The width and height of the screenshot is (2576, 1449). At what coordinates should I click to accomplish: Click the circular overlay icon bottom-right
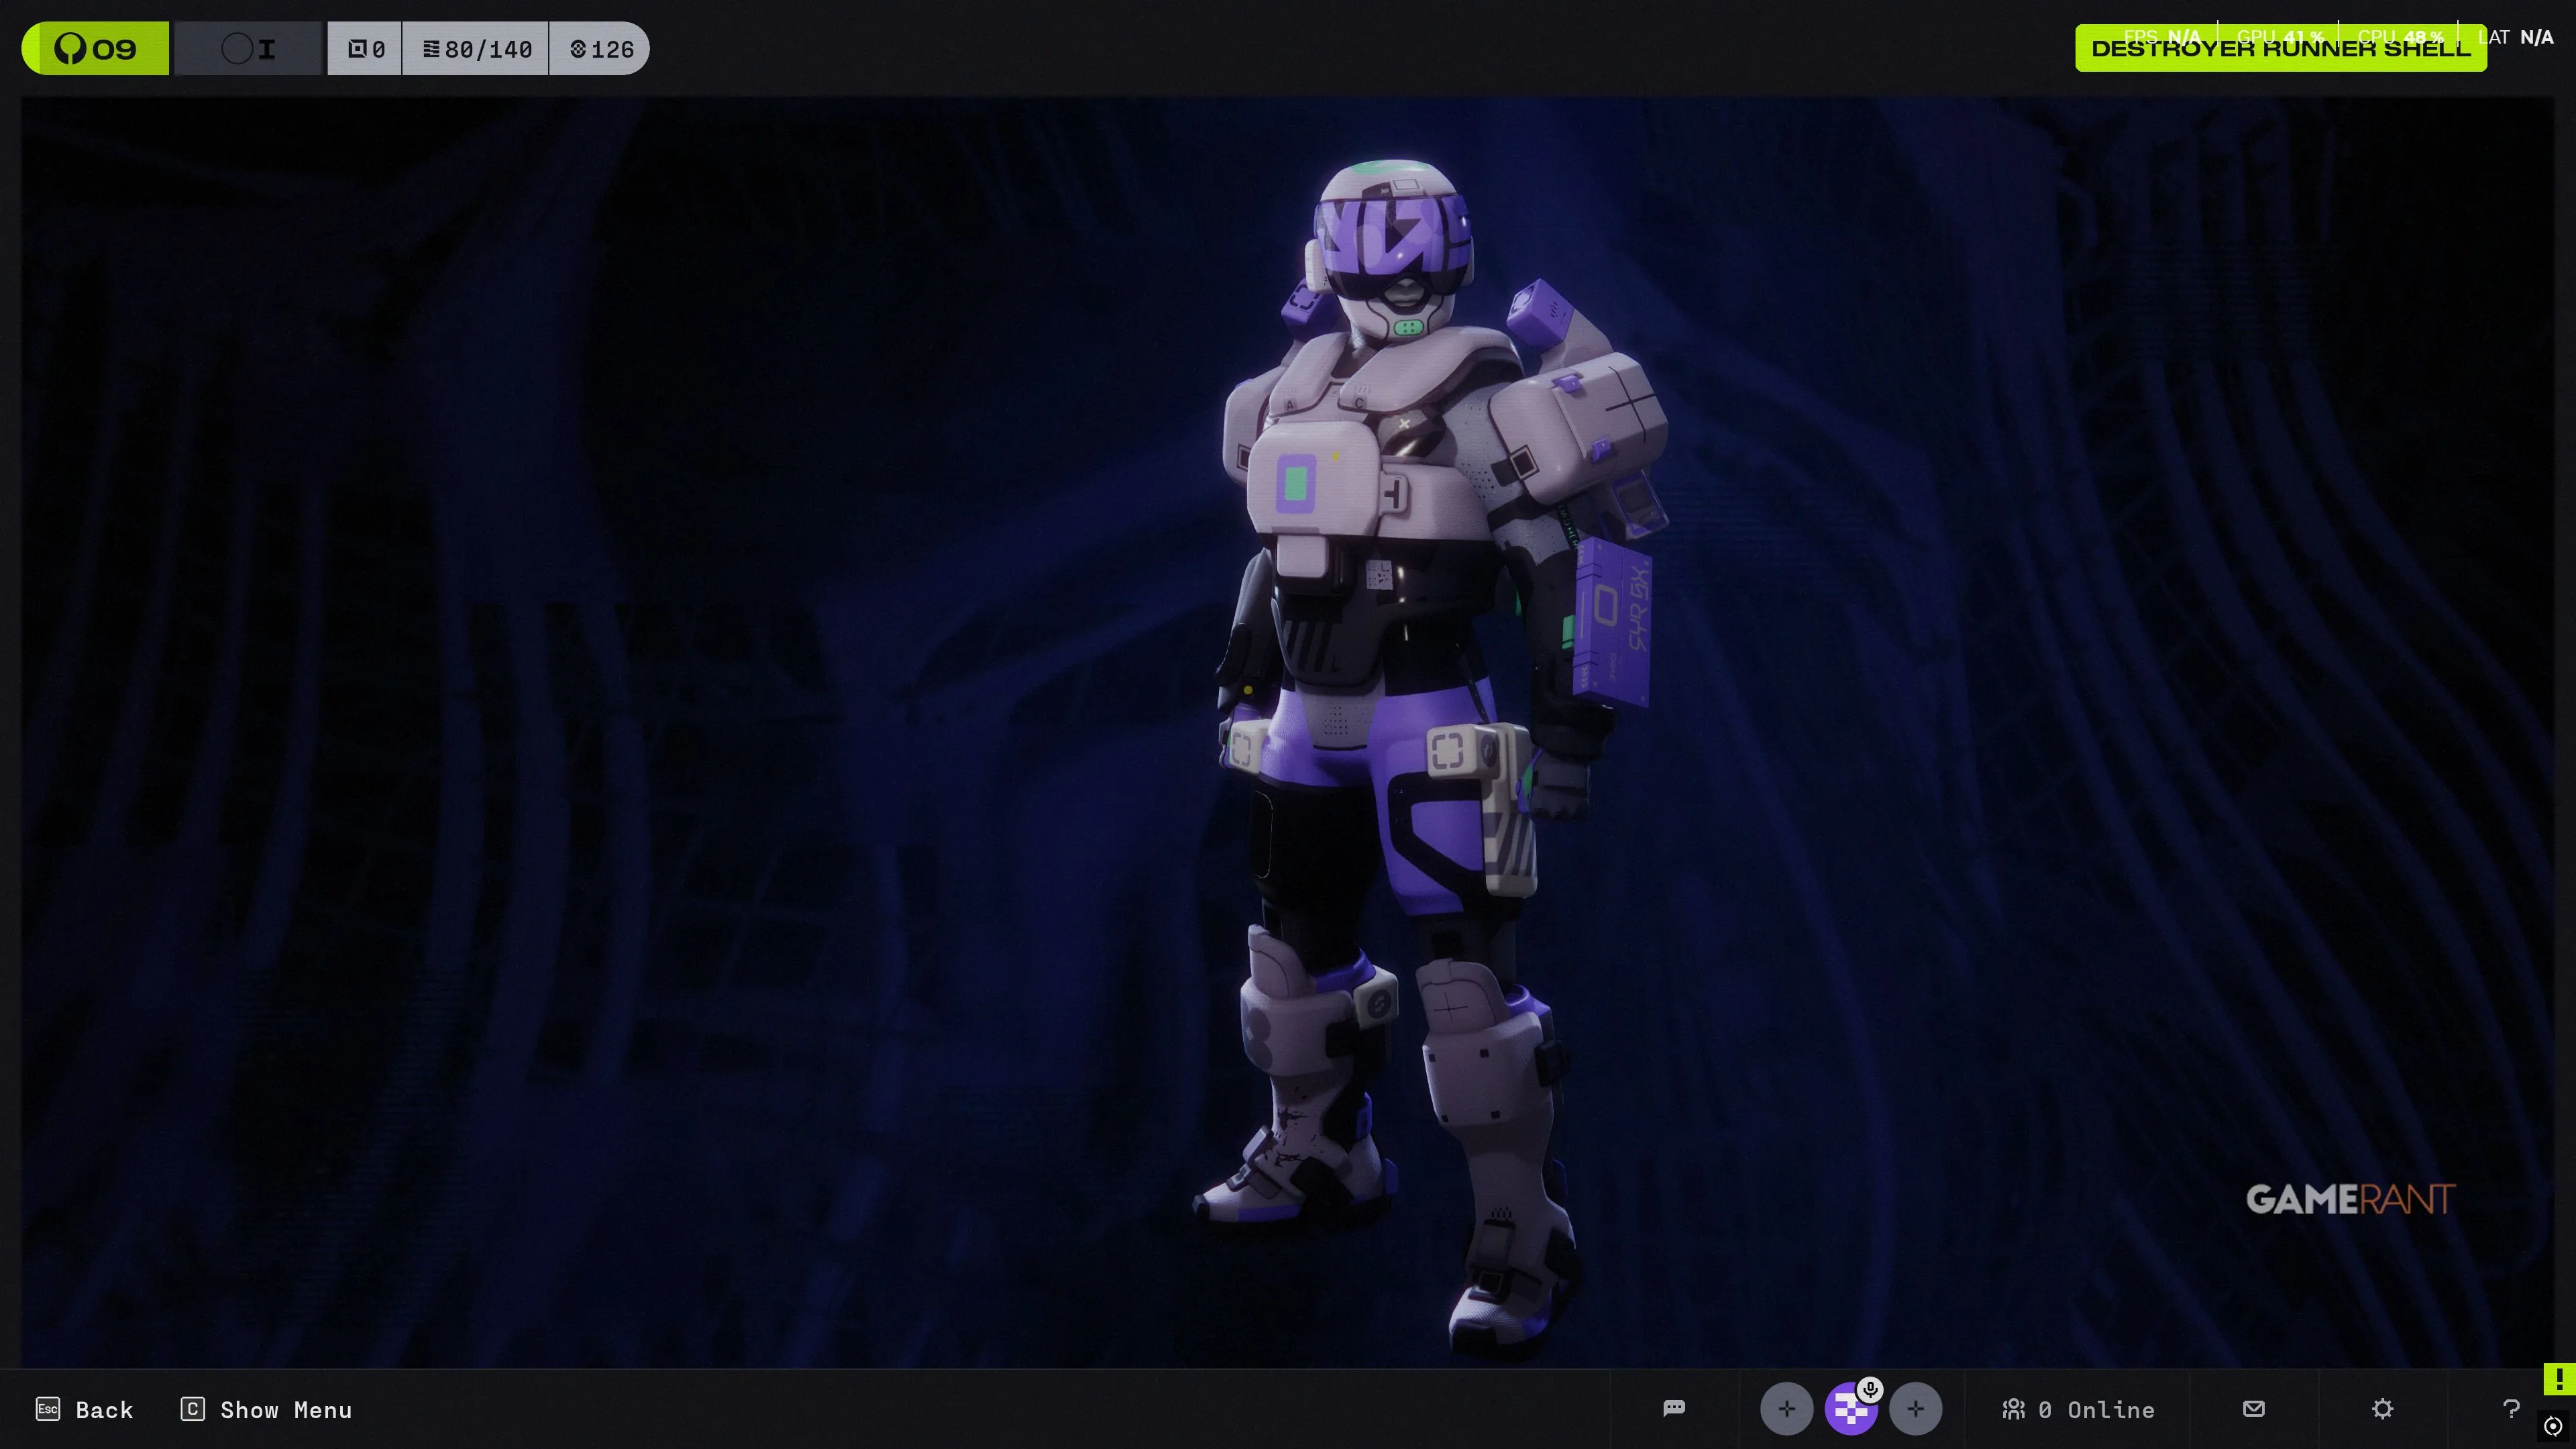coord(2553,1426)
